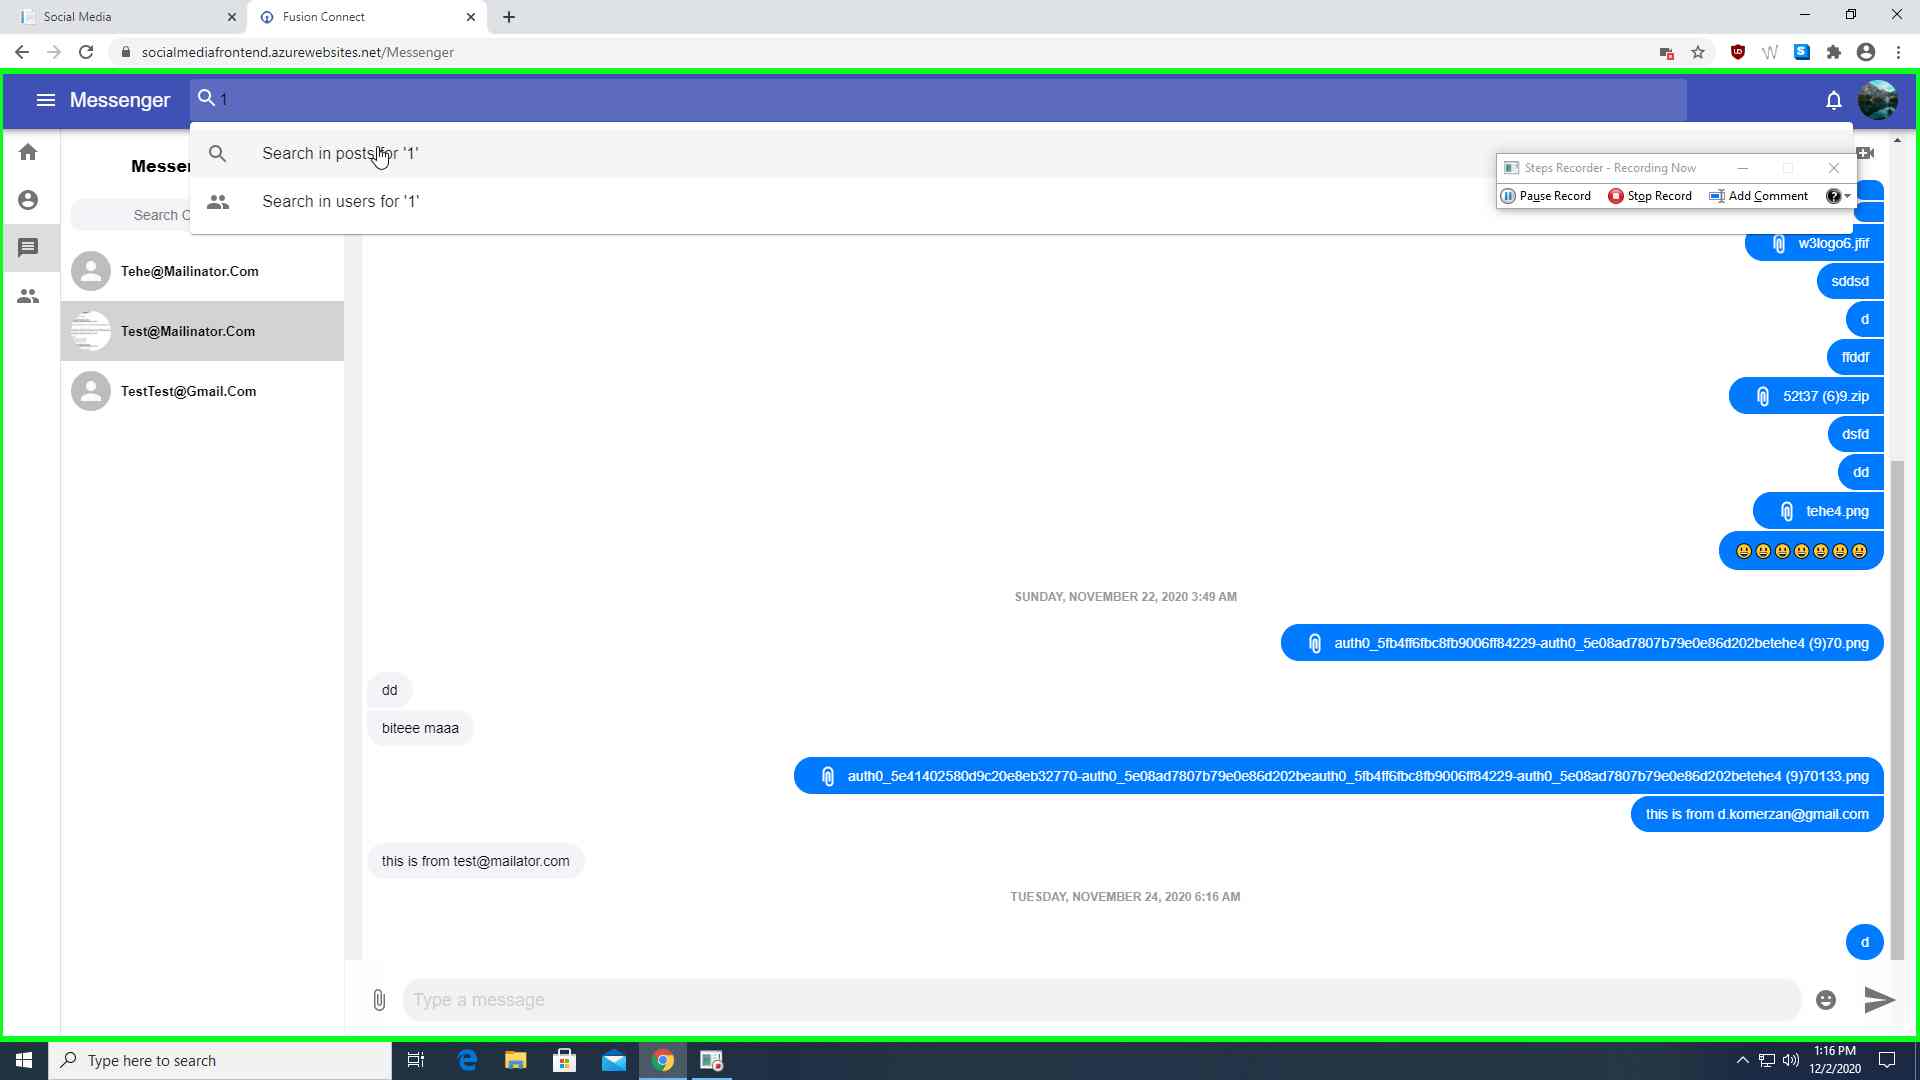Image resolution: width=1920 pixels, height=1080 pixels.
Task: Click the chat scrollbar thumb
Action: 1897,710
